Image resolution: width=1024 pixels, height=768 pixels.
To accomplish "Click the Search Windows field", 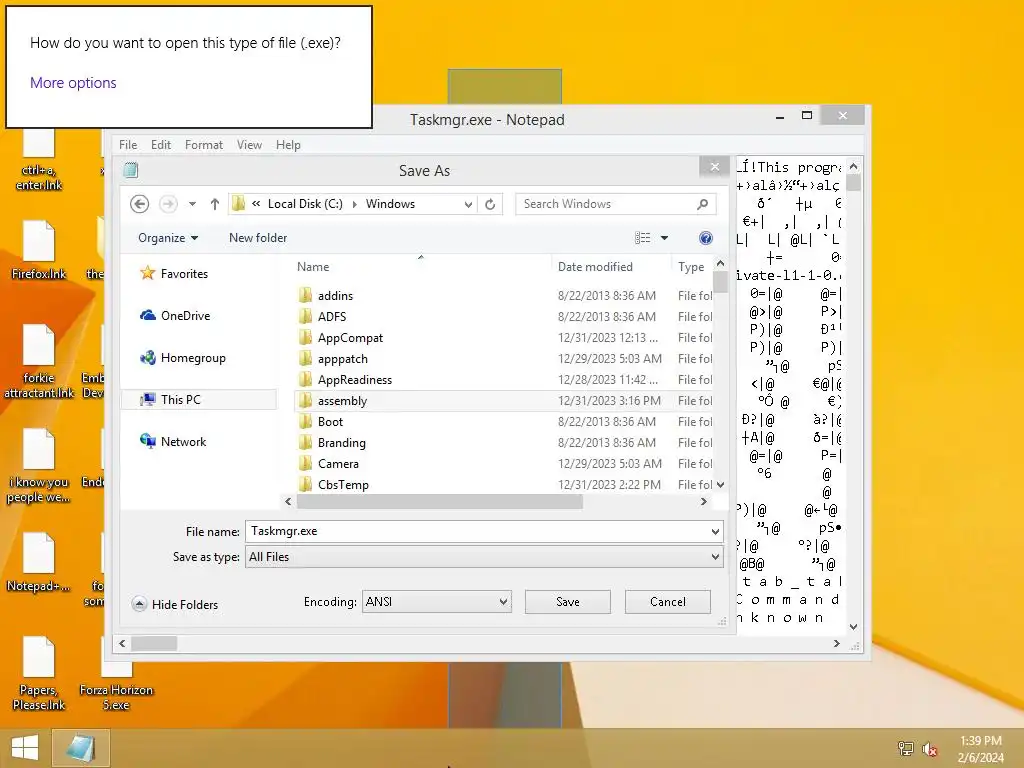I will tap(616, 204).
